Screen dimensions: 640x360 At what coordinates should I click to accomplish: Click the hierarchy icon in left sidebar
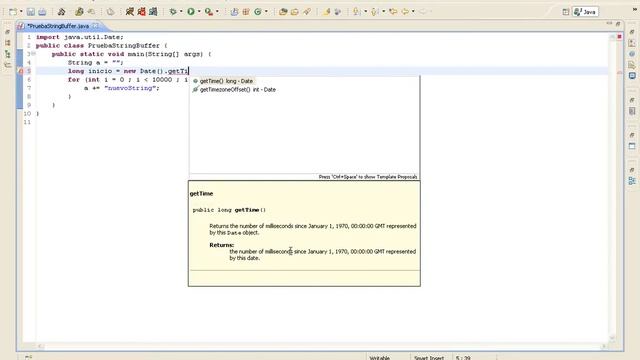point(7,54)
